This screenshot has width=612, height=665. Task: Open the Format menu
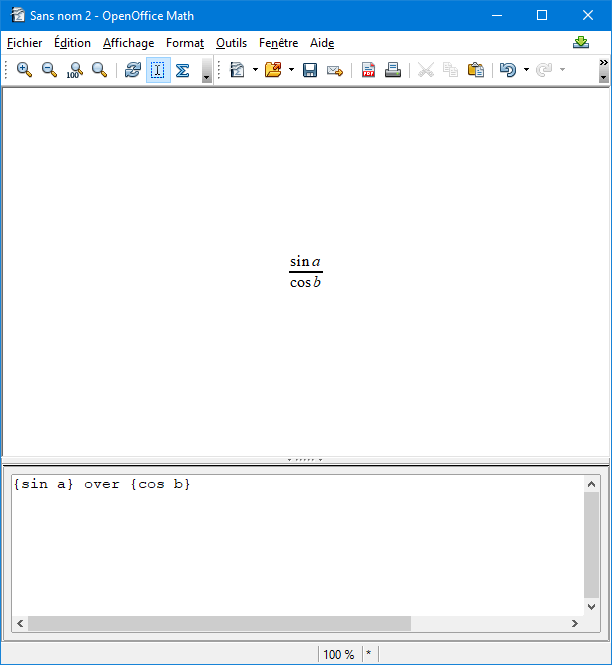(185, 43)
